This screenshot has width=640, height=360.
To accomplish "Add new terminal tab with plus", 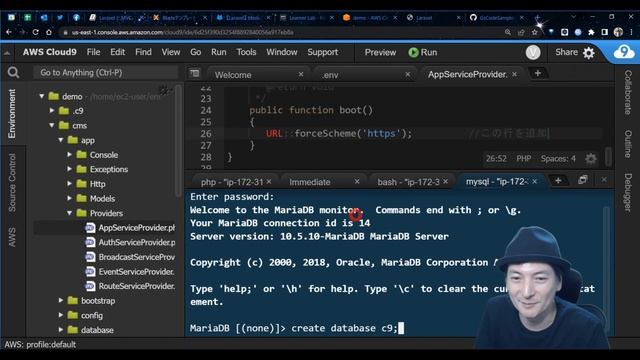I will pos(558,180).
